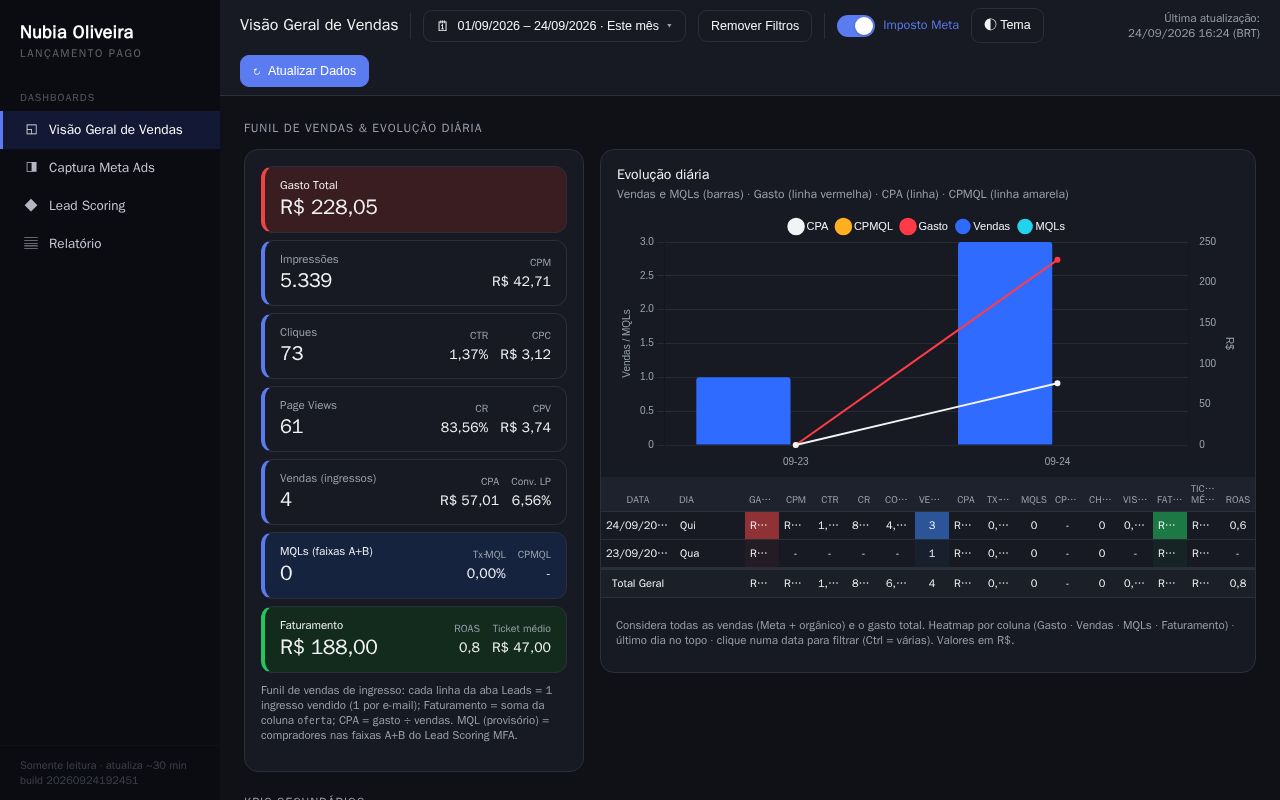Click the CPM column header

796,500
